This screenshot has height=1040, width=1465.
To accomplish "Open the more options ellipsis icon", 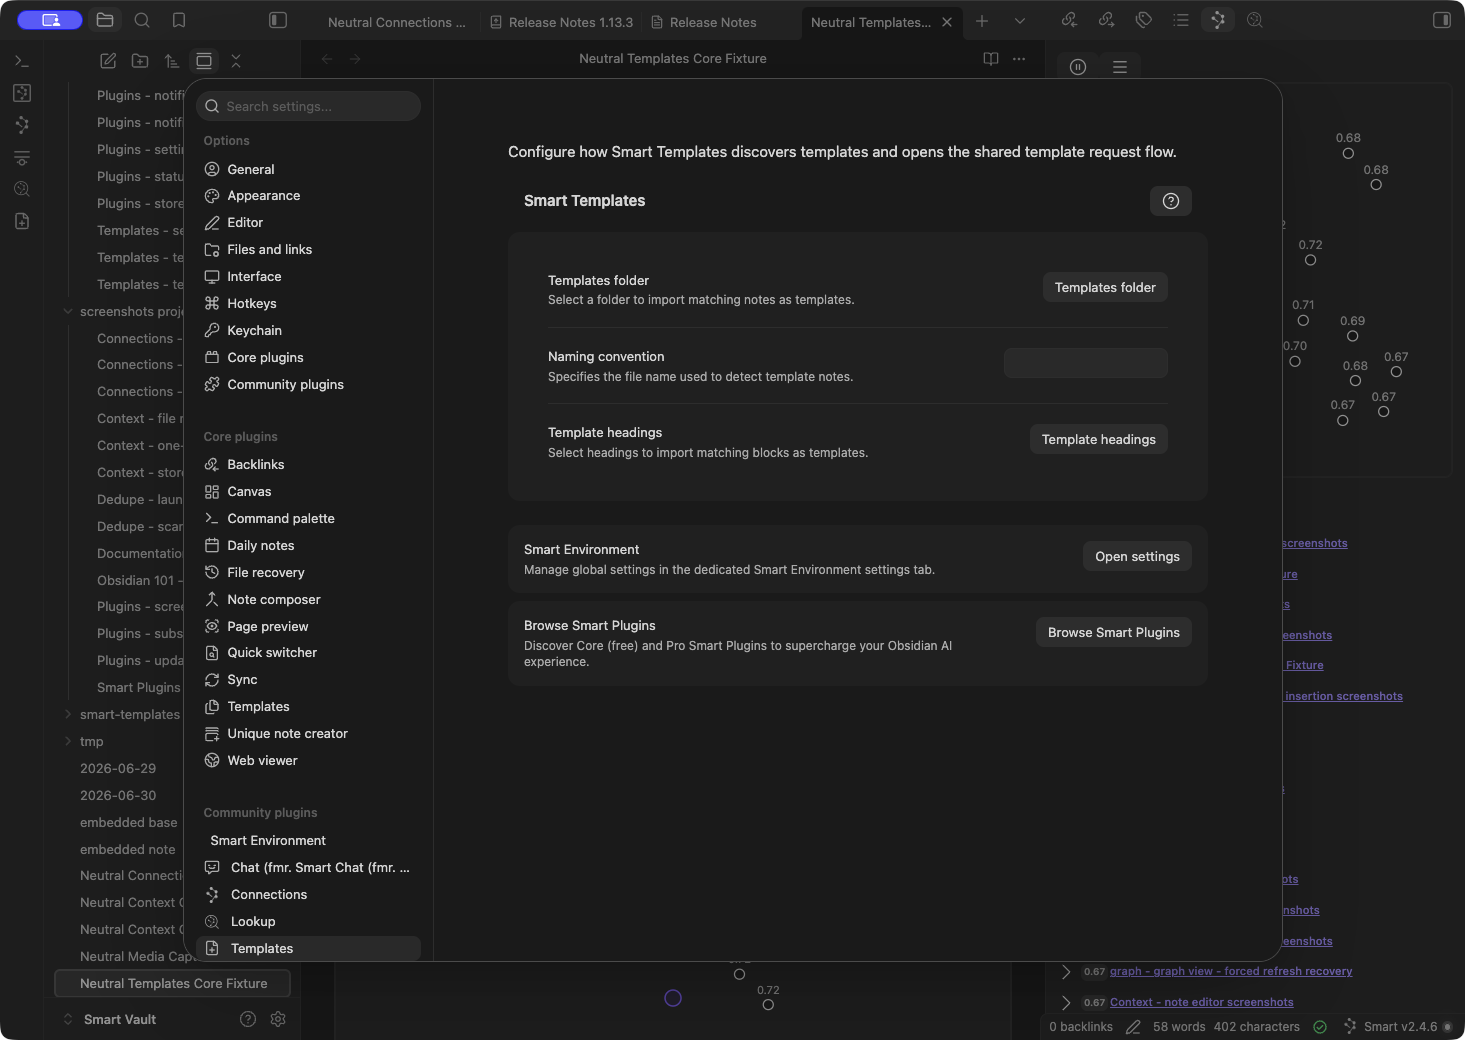I will pyautogui.click(x=1019, y=59).
